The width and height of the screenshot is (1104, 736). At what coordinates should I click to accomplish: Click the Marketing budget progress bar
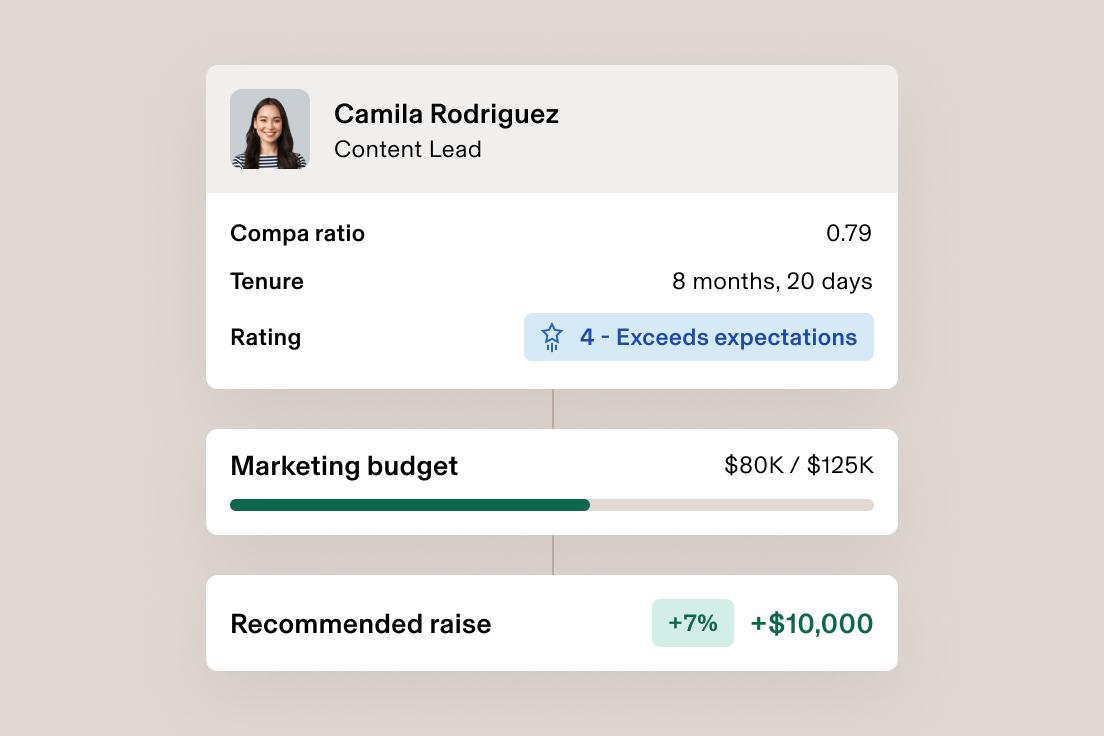coord(552,505)
